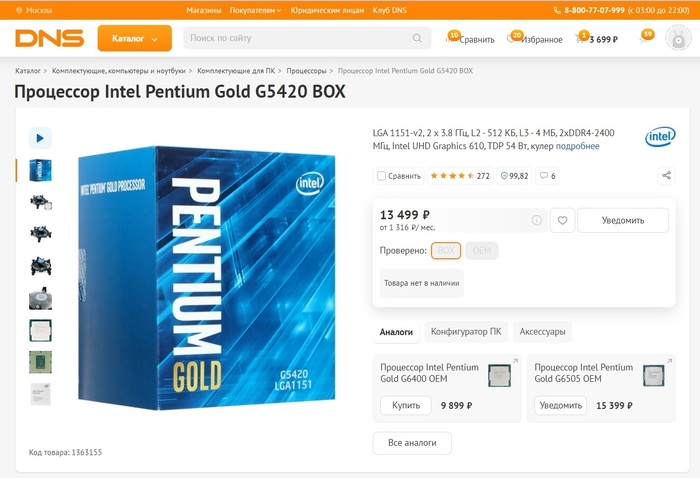
Task: Check the Сравнить checkbox
Action: click(x=381, y=176)
